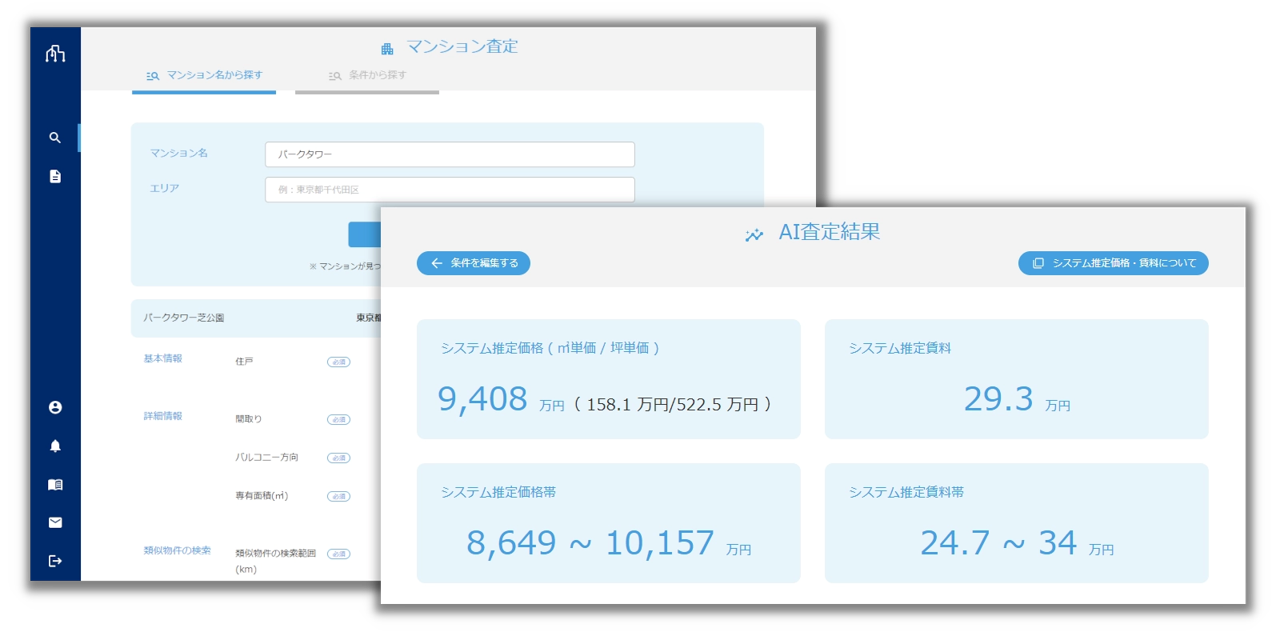Viewport: 1280px width, 640px height.
Task: Open messages via the envelope icon
Action: [55, 522]
